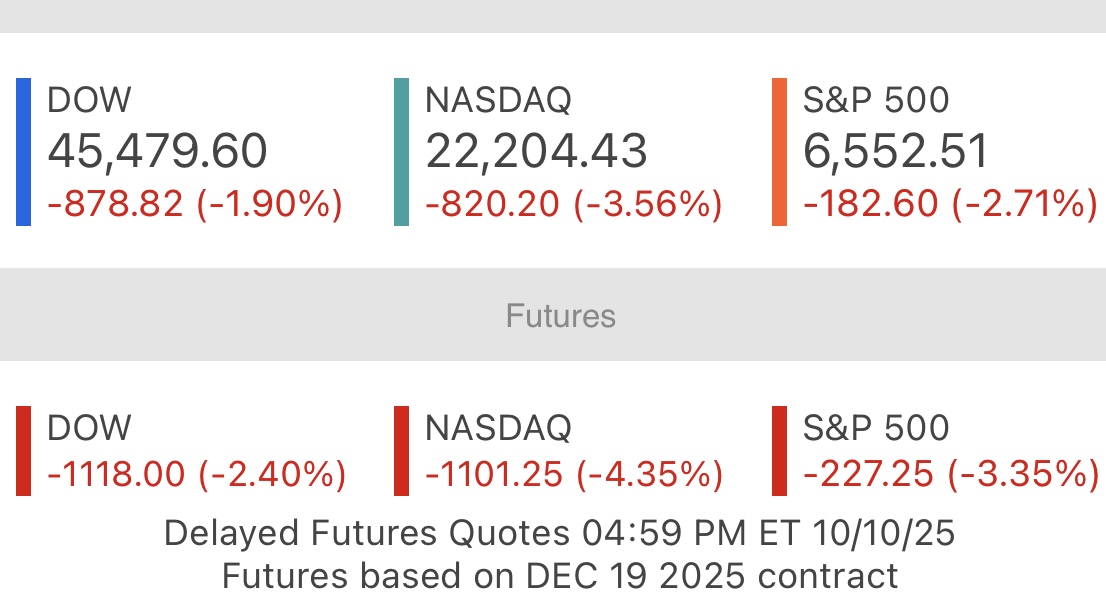Select the NASDAQ value 22,204.43
1106x611 pixels.
coord(536,151)
